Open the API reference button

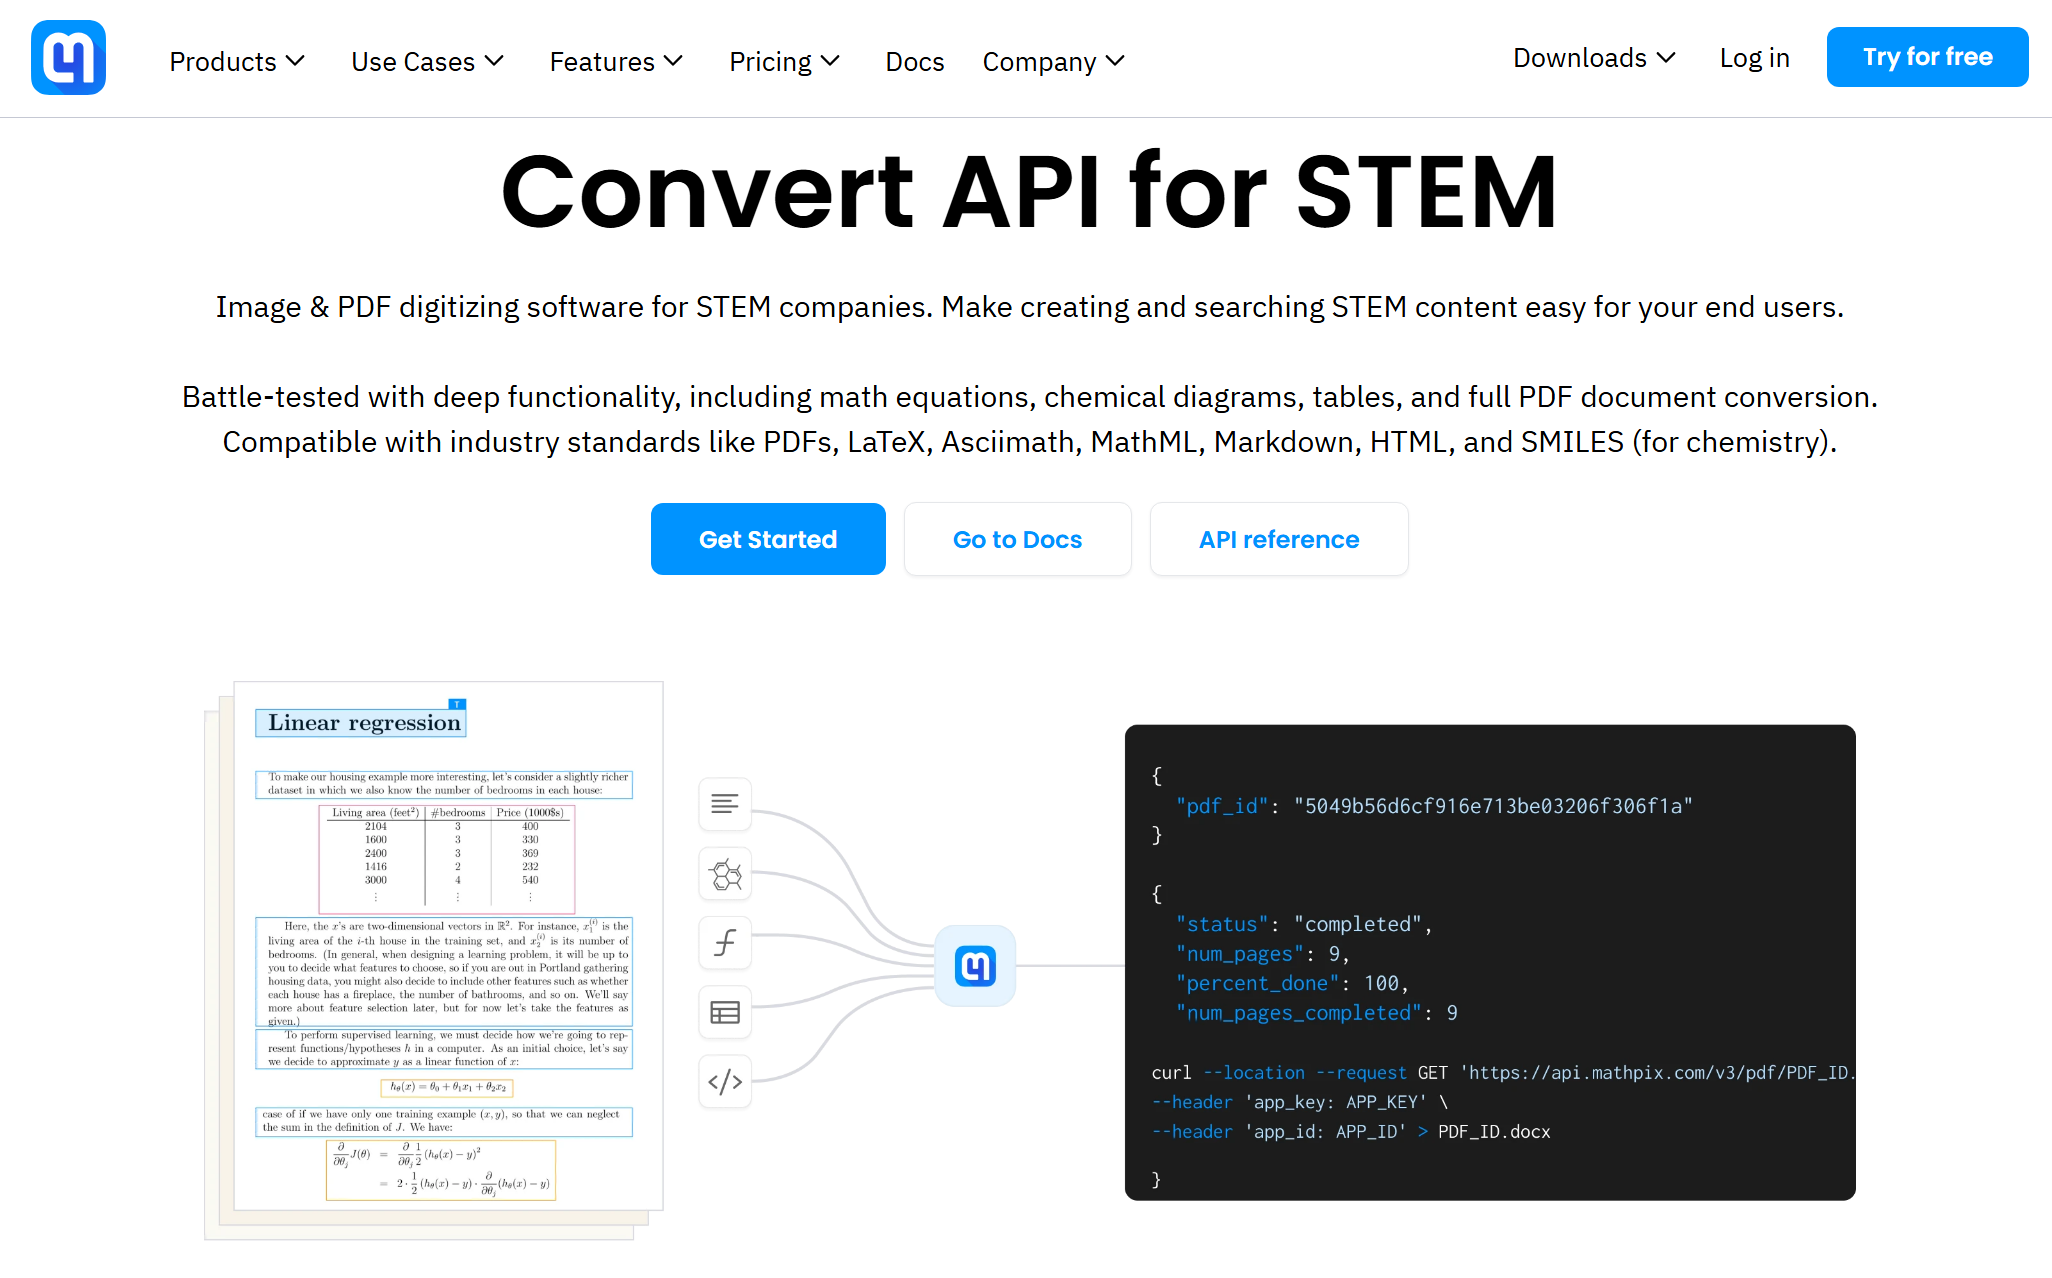click(x=1279, y=539)
